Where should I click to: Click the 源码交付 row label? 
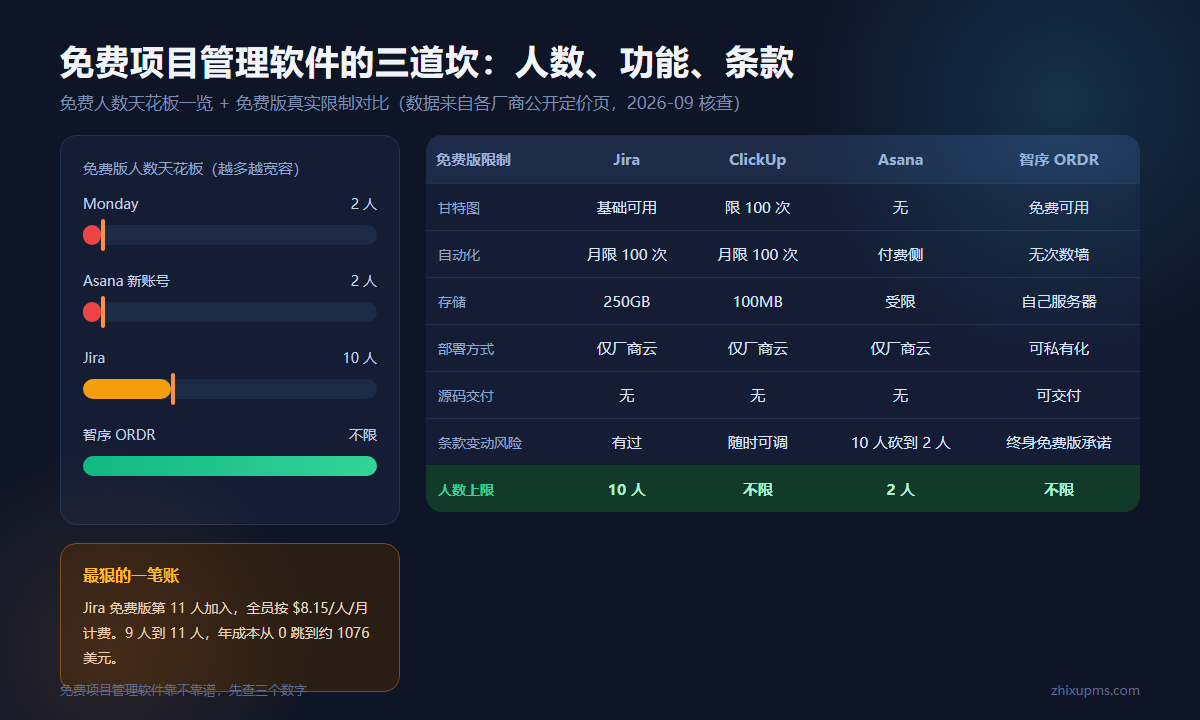[466, 396]
